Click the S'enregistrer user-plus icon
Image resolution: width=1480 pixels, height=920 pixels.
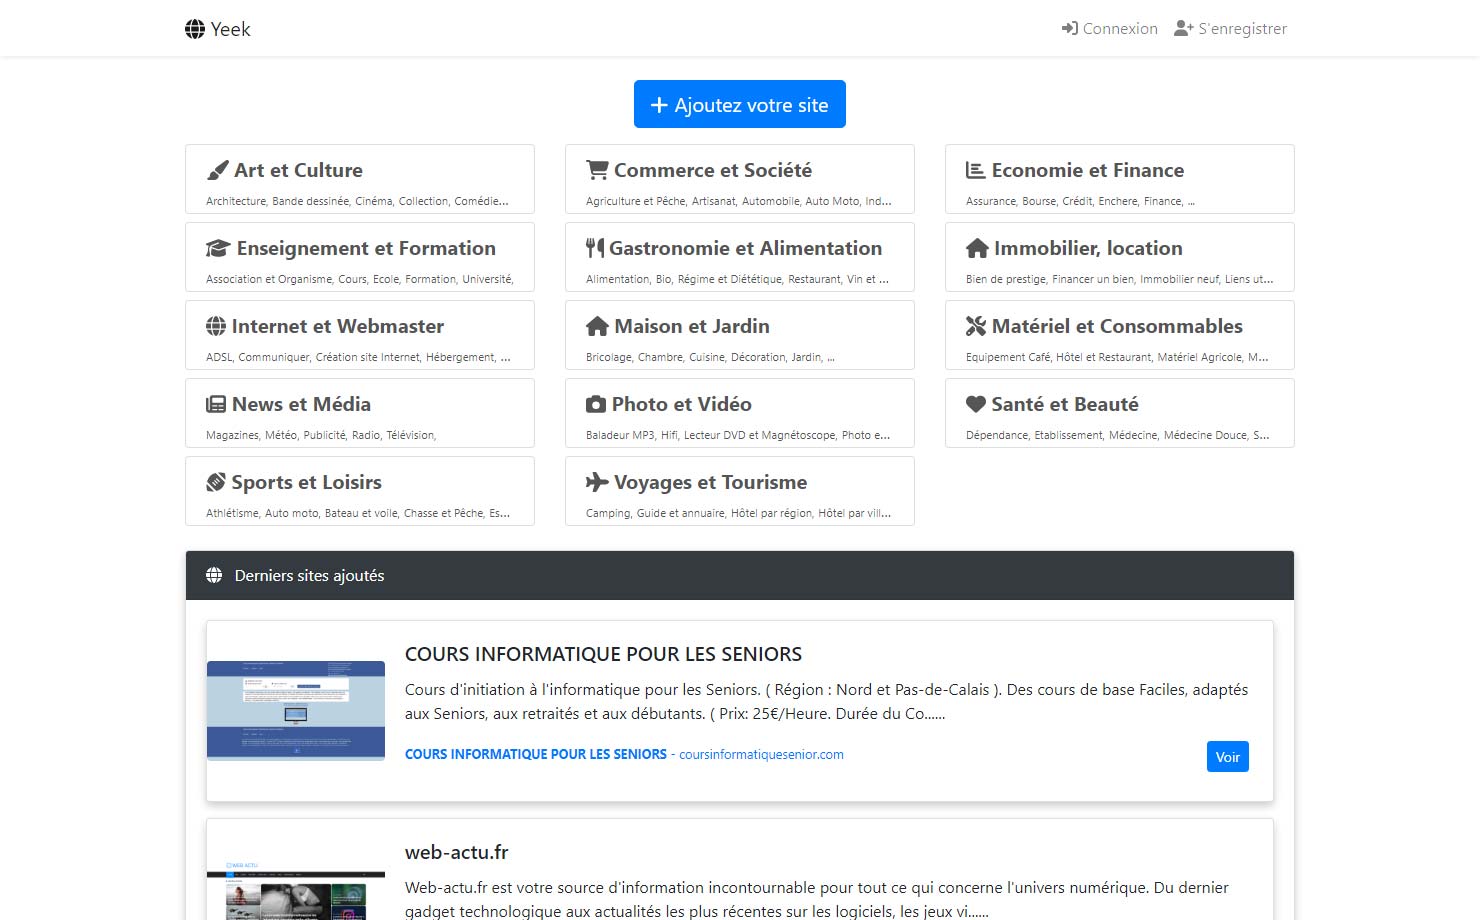pyautogui.click(x=1184, y=29)
